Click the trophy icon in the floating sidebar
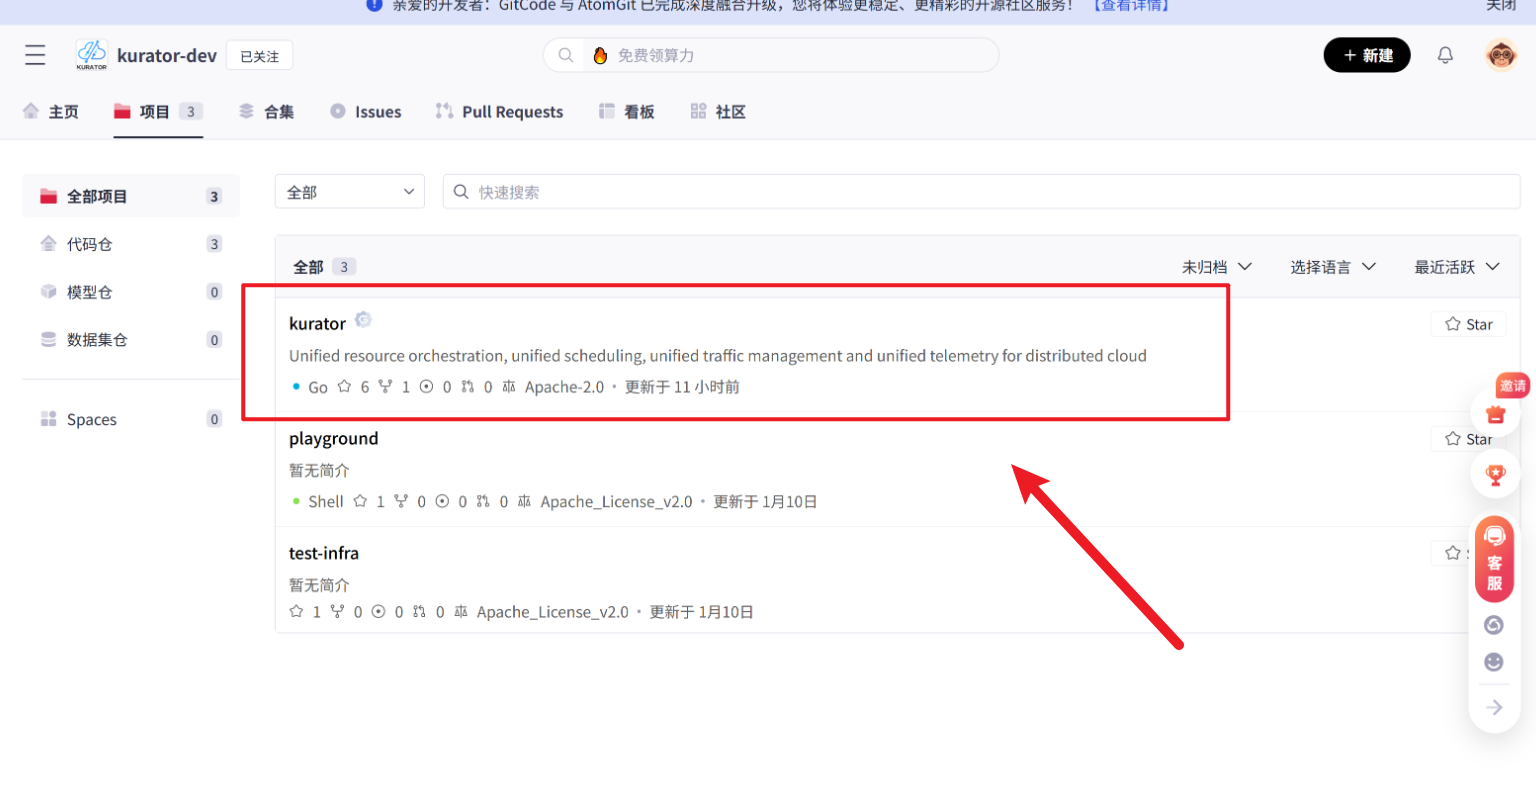 1495,474
